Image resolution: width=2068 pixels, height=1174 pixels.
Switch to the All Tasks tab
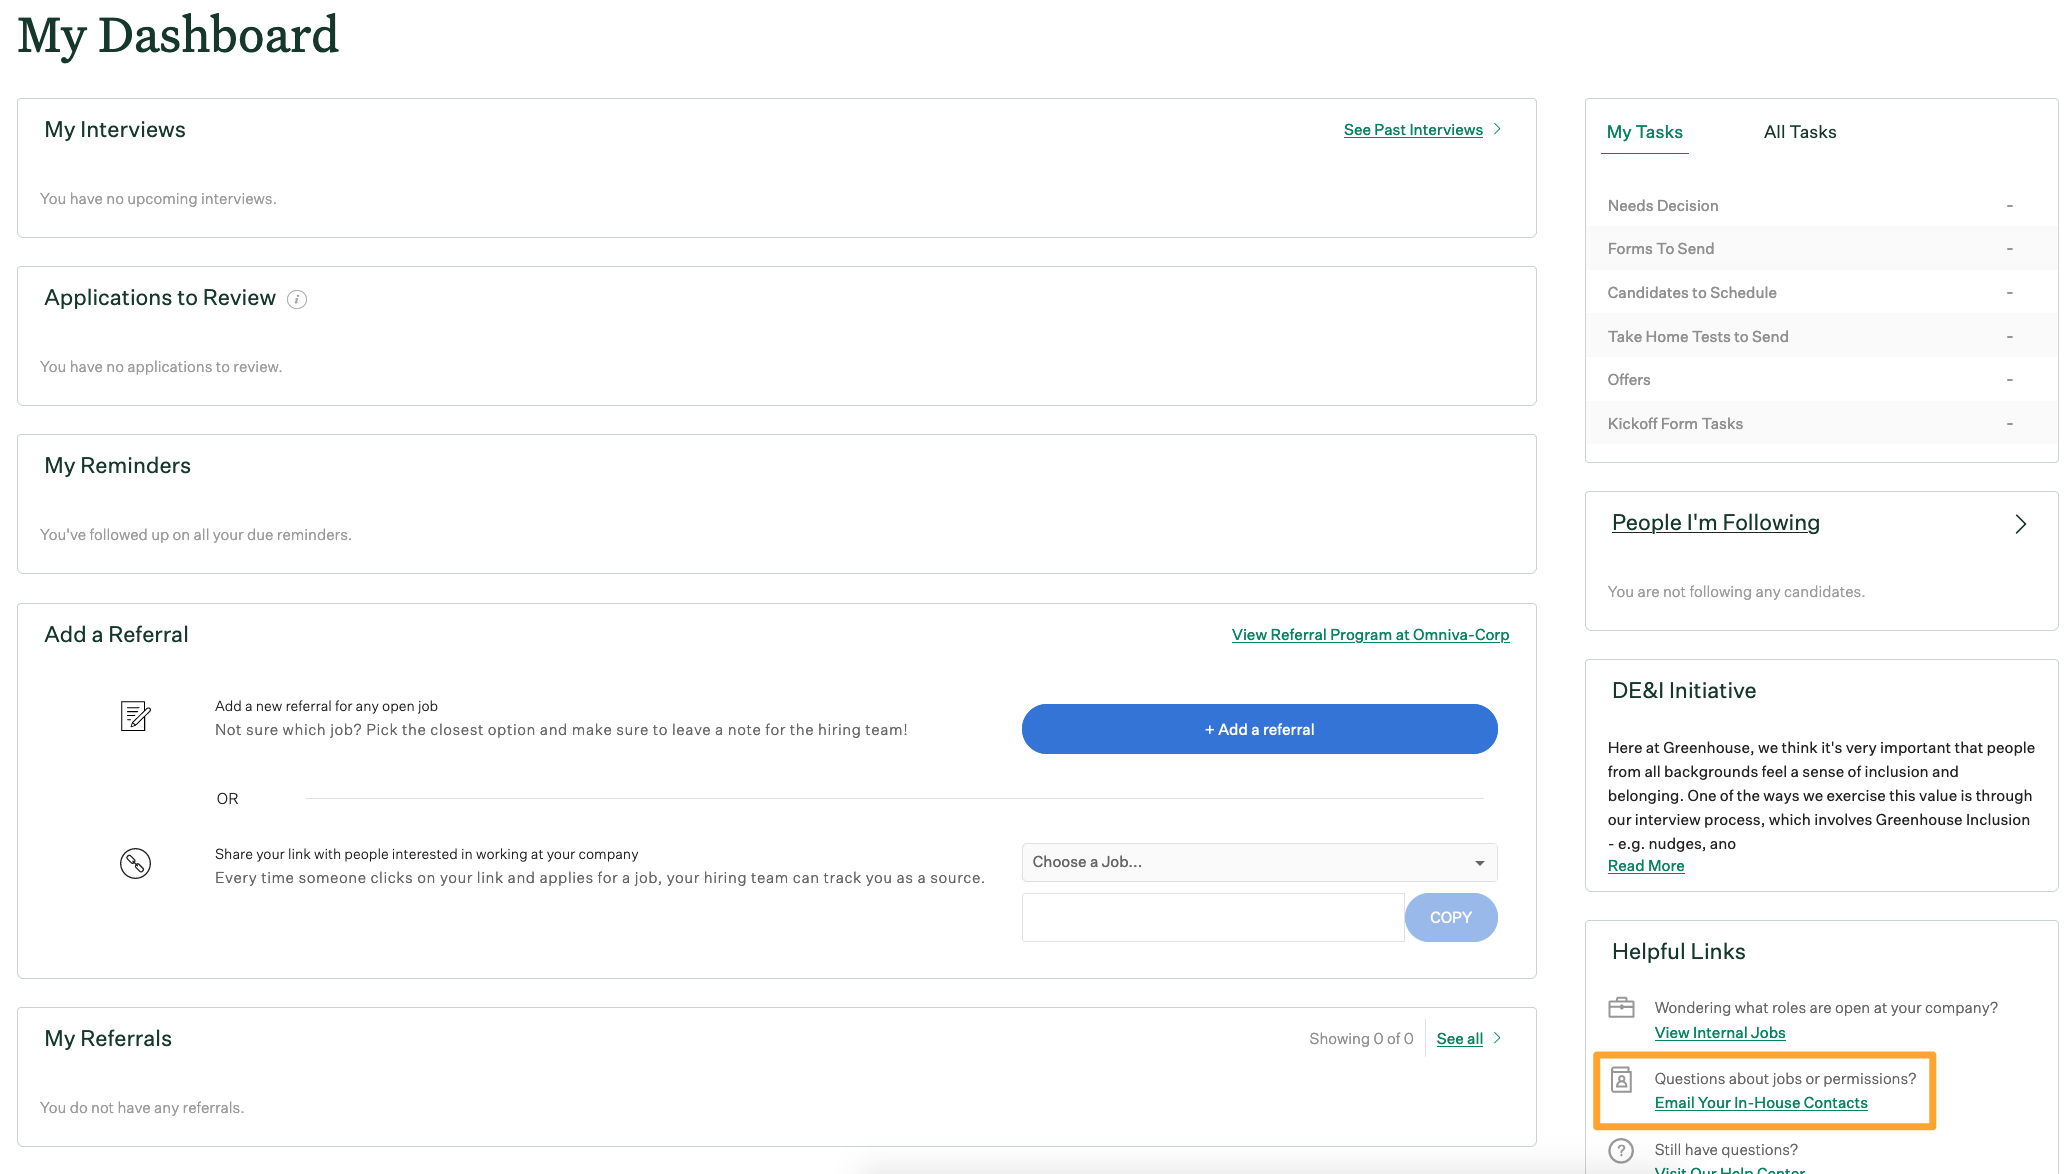[x=1800, y=131]
